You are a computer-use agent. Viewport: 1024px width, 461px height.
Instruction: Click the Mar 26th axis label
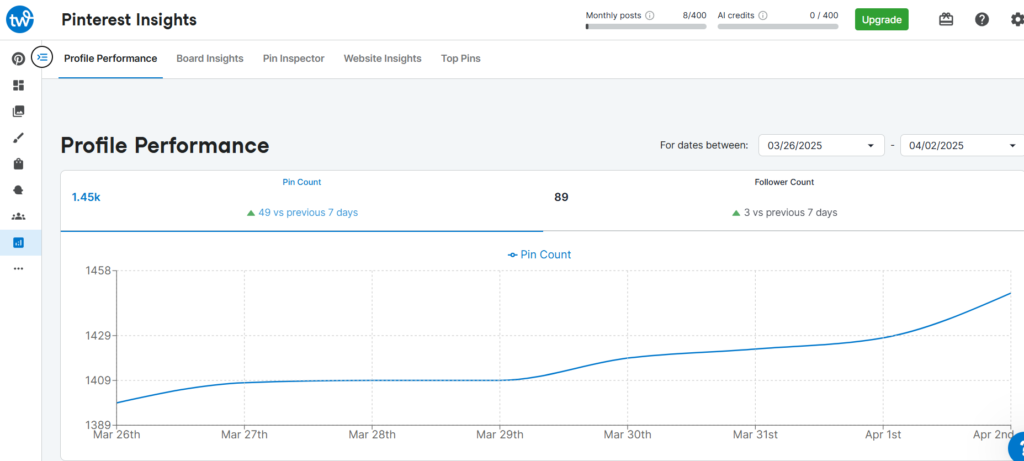click(x=116, y=434)
